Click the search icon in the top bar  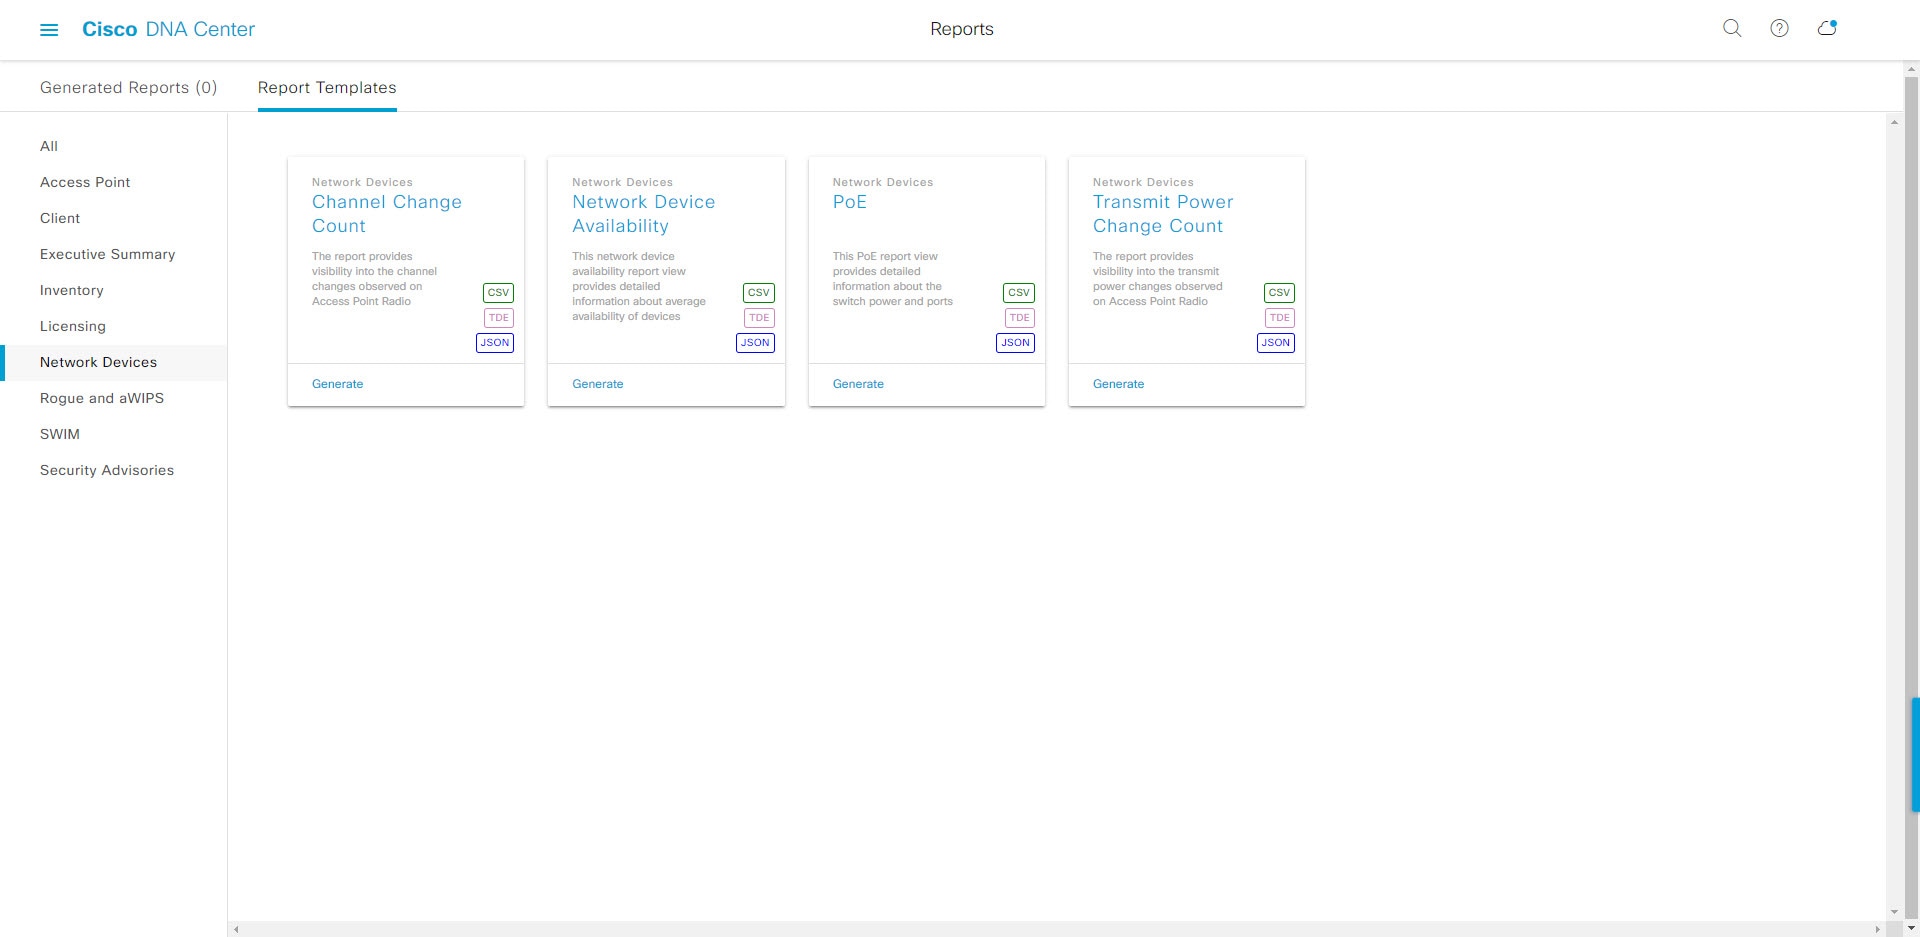click(x=1731, y=29)
